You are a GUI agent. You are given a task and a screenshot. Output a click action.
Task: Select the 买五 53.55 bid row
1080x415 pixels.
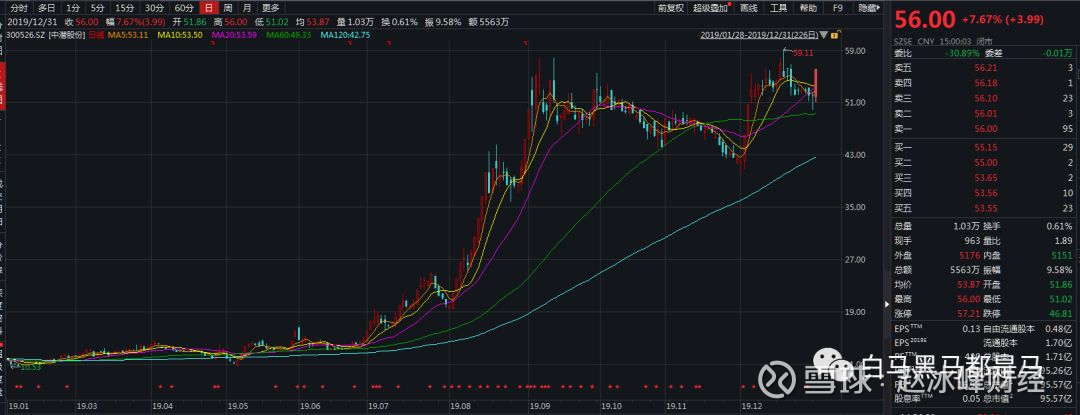pos(984,208)
